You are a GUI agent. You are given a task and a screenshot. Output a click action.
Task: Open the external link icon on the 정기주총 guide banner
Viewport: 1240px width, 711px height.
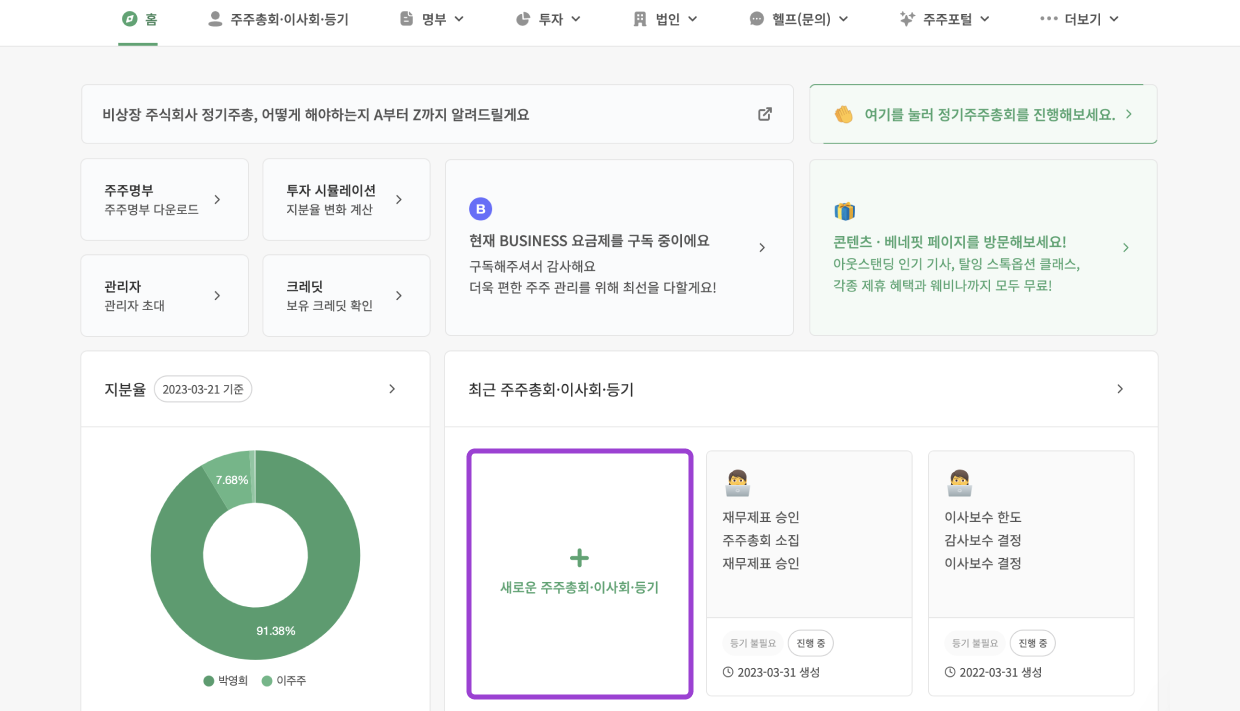764,114
